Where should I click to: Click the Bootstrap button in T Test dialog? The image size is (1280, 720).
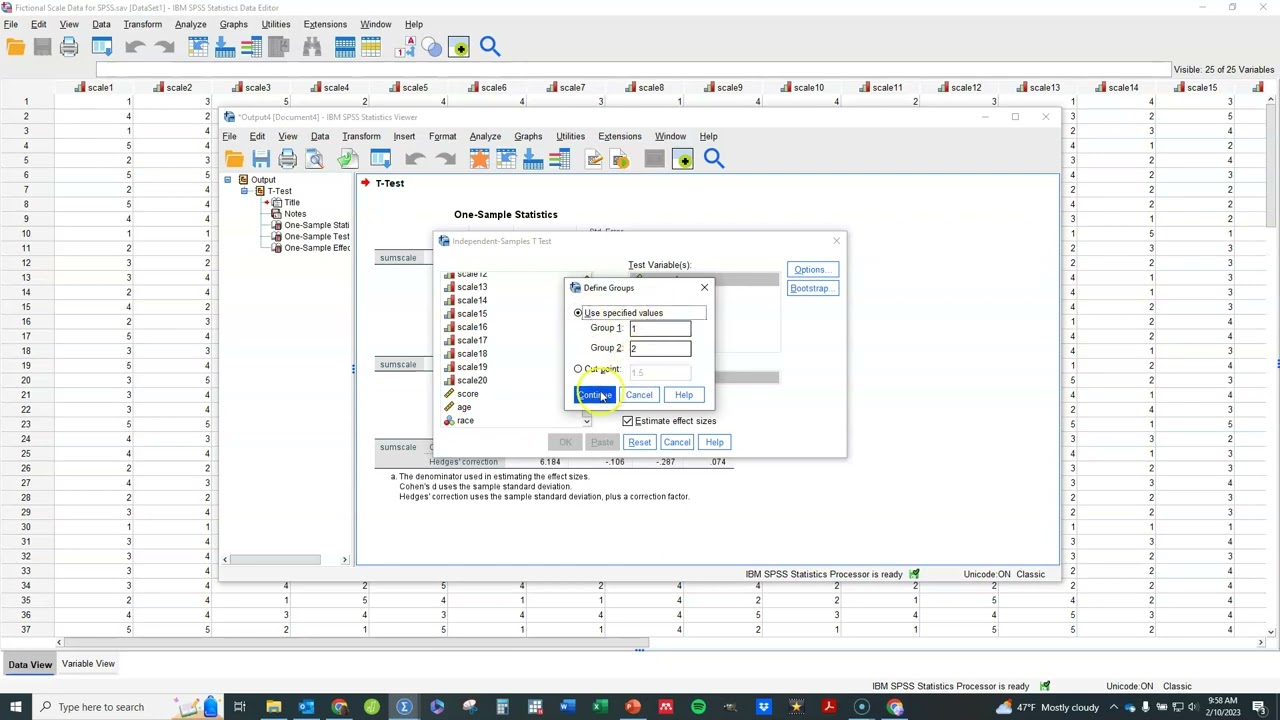[811, 289]
